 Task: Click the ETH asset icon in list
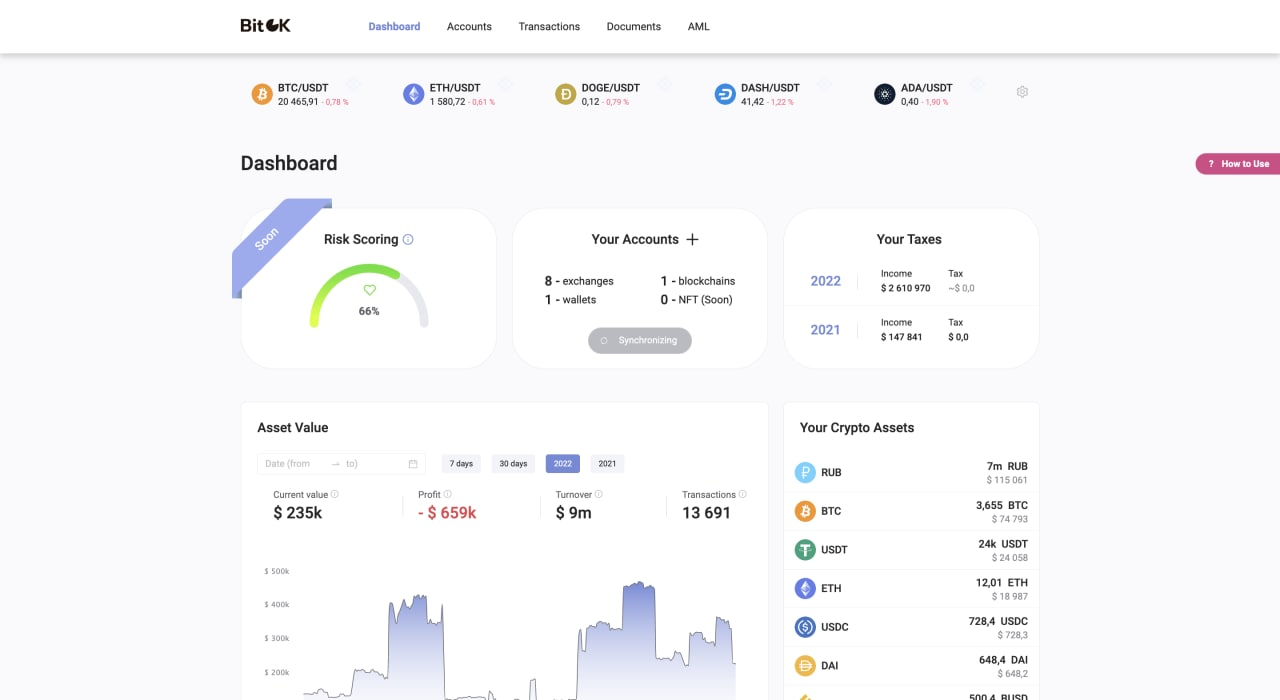point(805,589)
